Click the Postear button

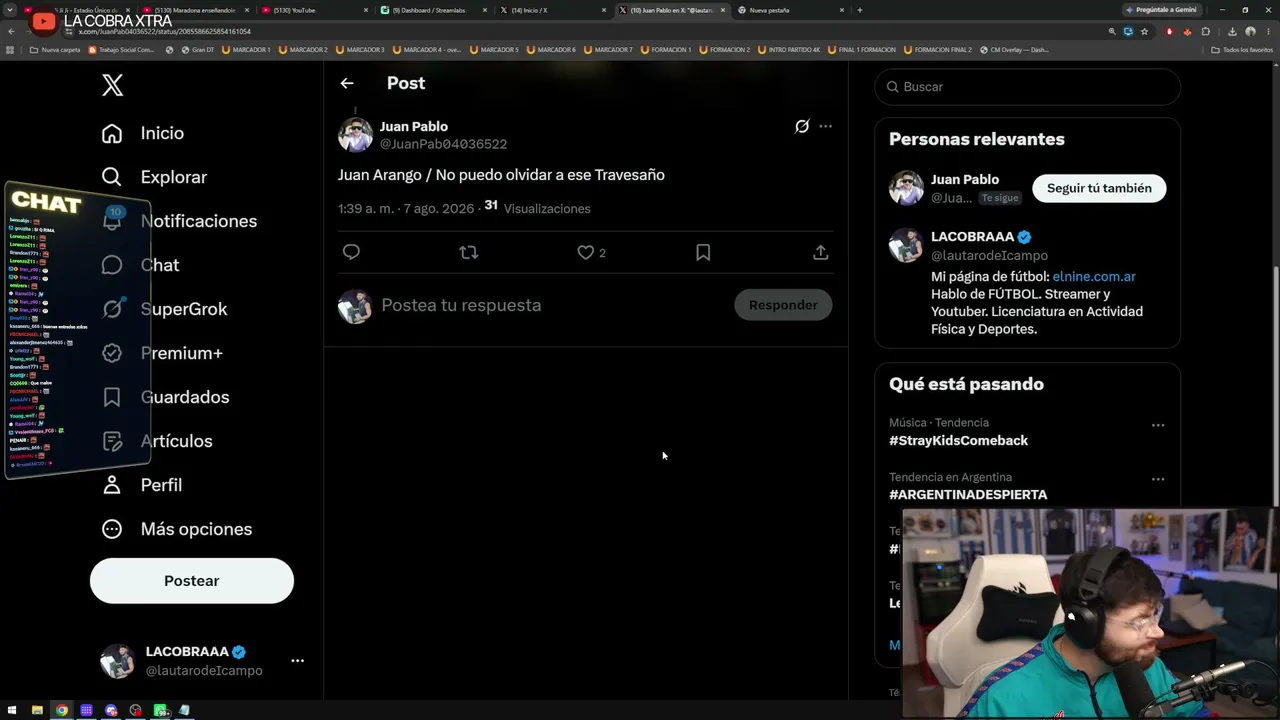pyautogui.click(x=192, y=581)
